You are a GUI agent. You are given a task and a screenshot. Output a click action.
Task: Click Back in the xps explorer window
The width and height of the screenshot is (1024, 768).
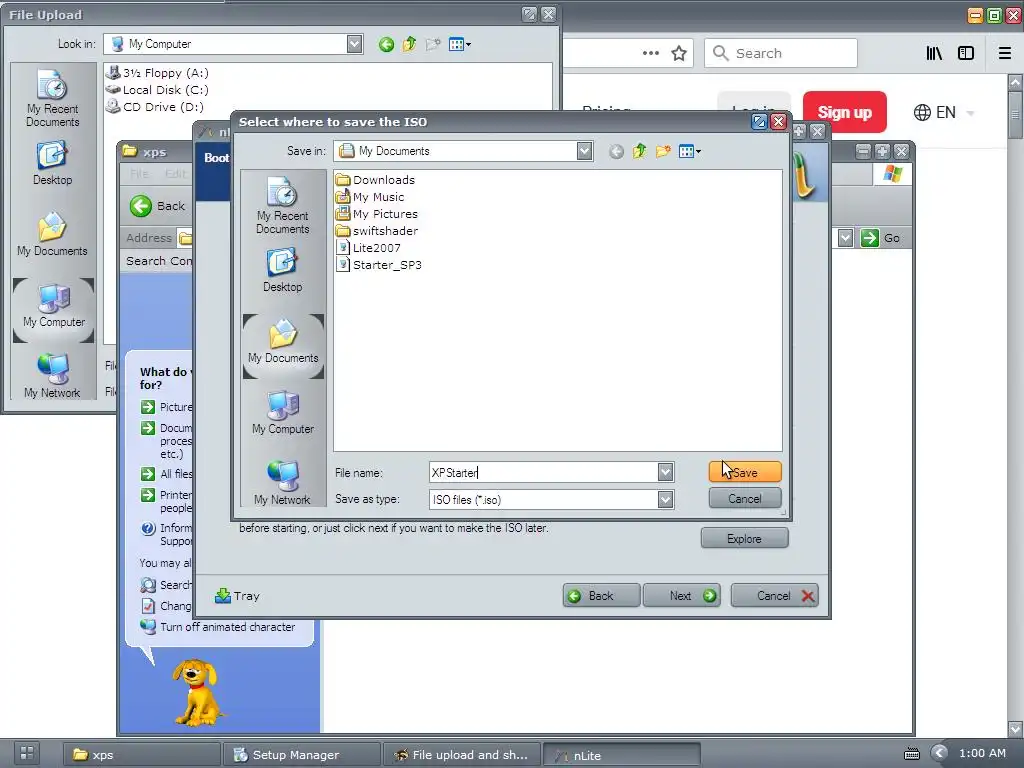(157, 206)
